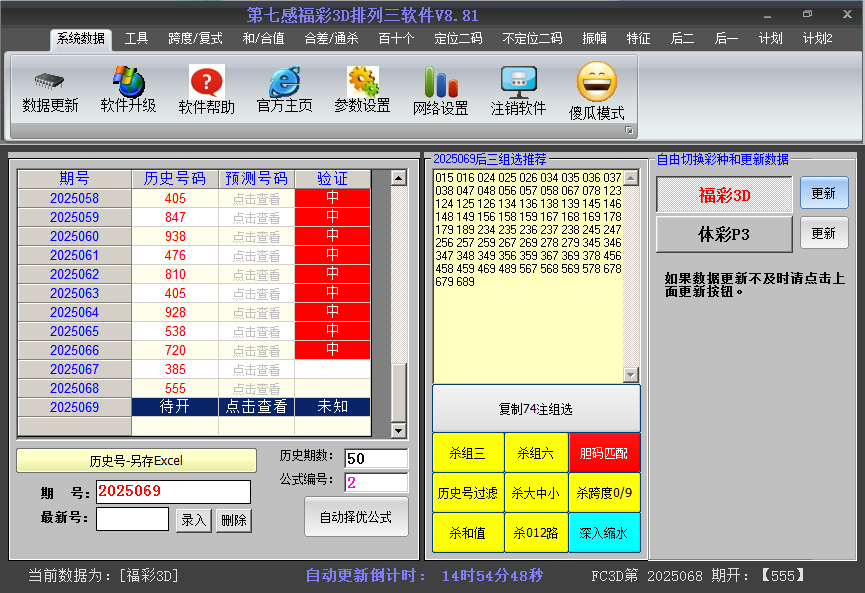Click recommendation list scrollbar up arrow

pos(631,178)
